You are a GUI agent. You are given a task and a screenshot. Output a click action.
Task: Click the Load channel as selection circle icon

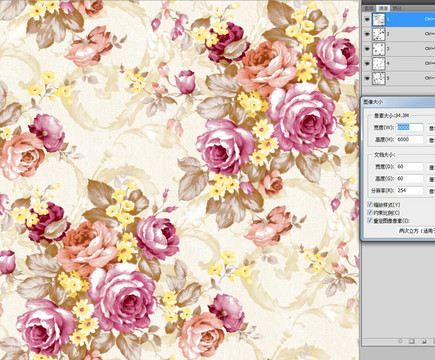400,341
